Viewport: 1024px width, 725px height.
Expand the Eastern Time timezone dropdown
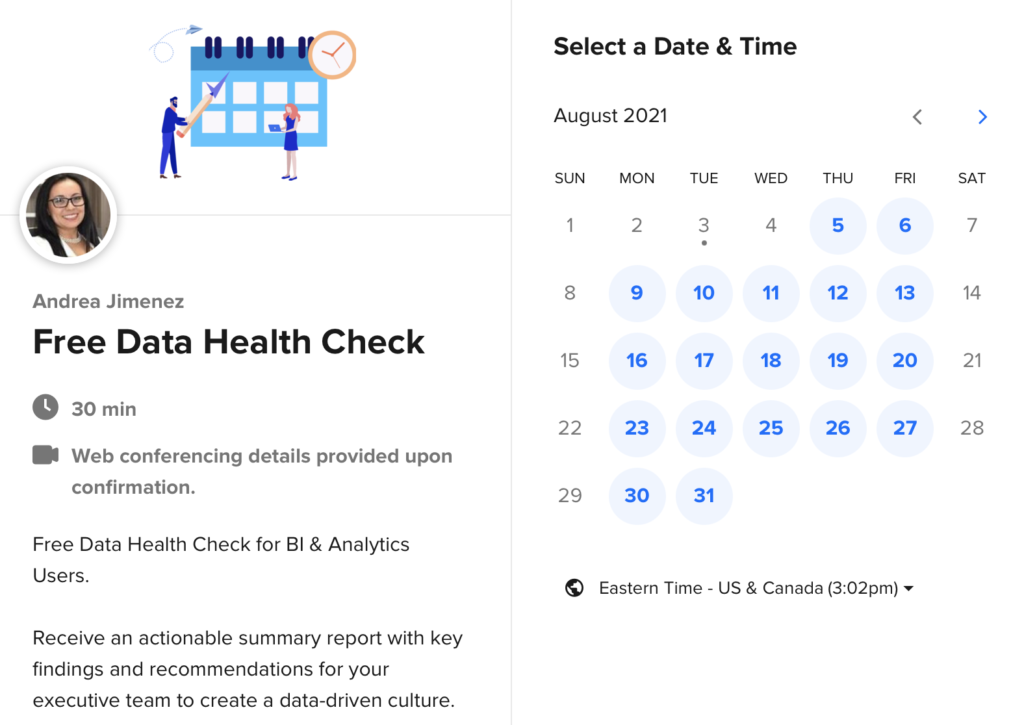(756, 588)
